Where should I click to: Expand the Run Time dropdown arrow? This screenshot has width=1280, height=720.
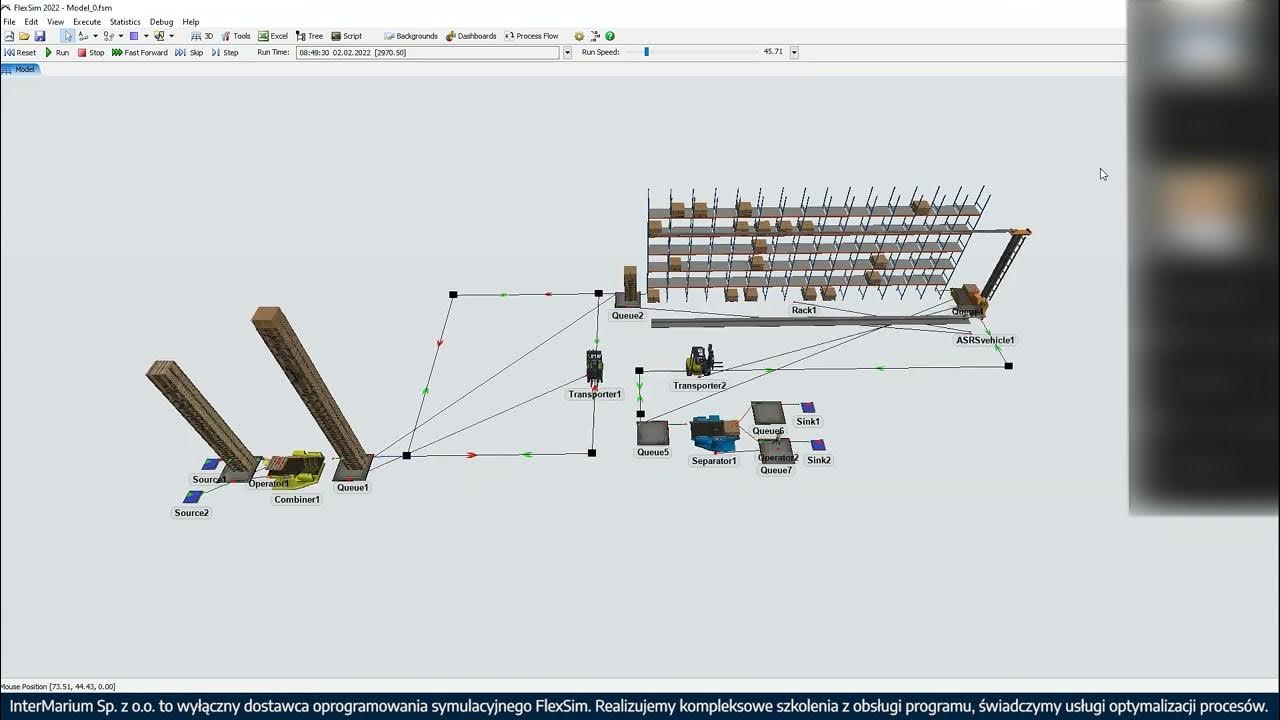pos(567,52)
